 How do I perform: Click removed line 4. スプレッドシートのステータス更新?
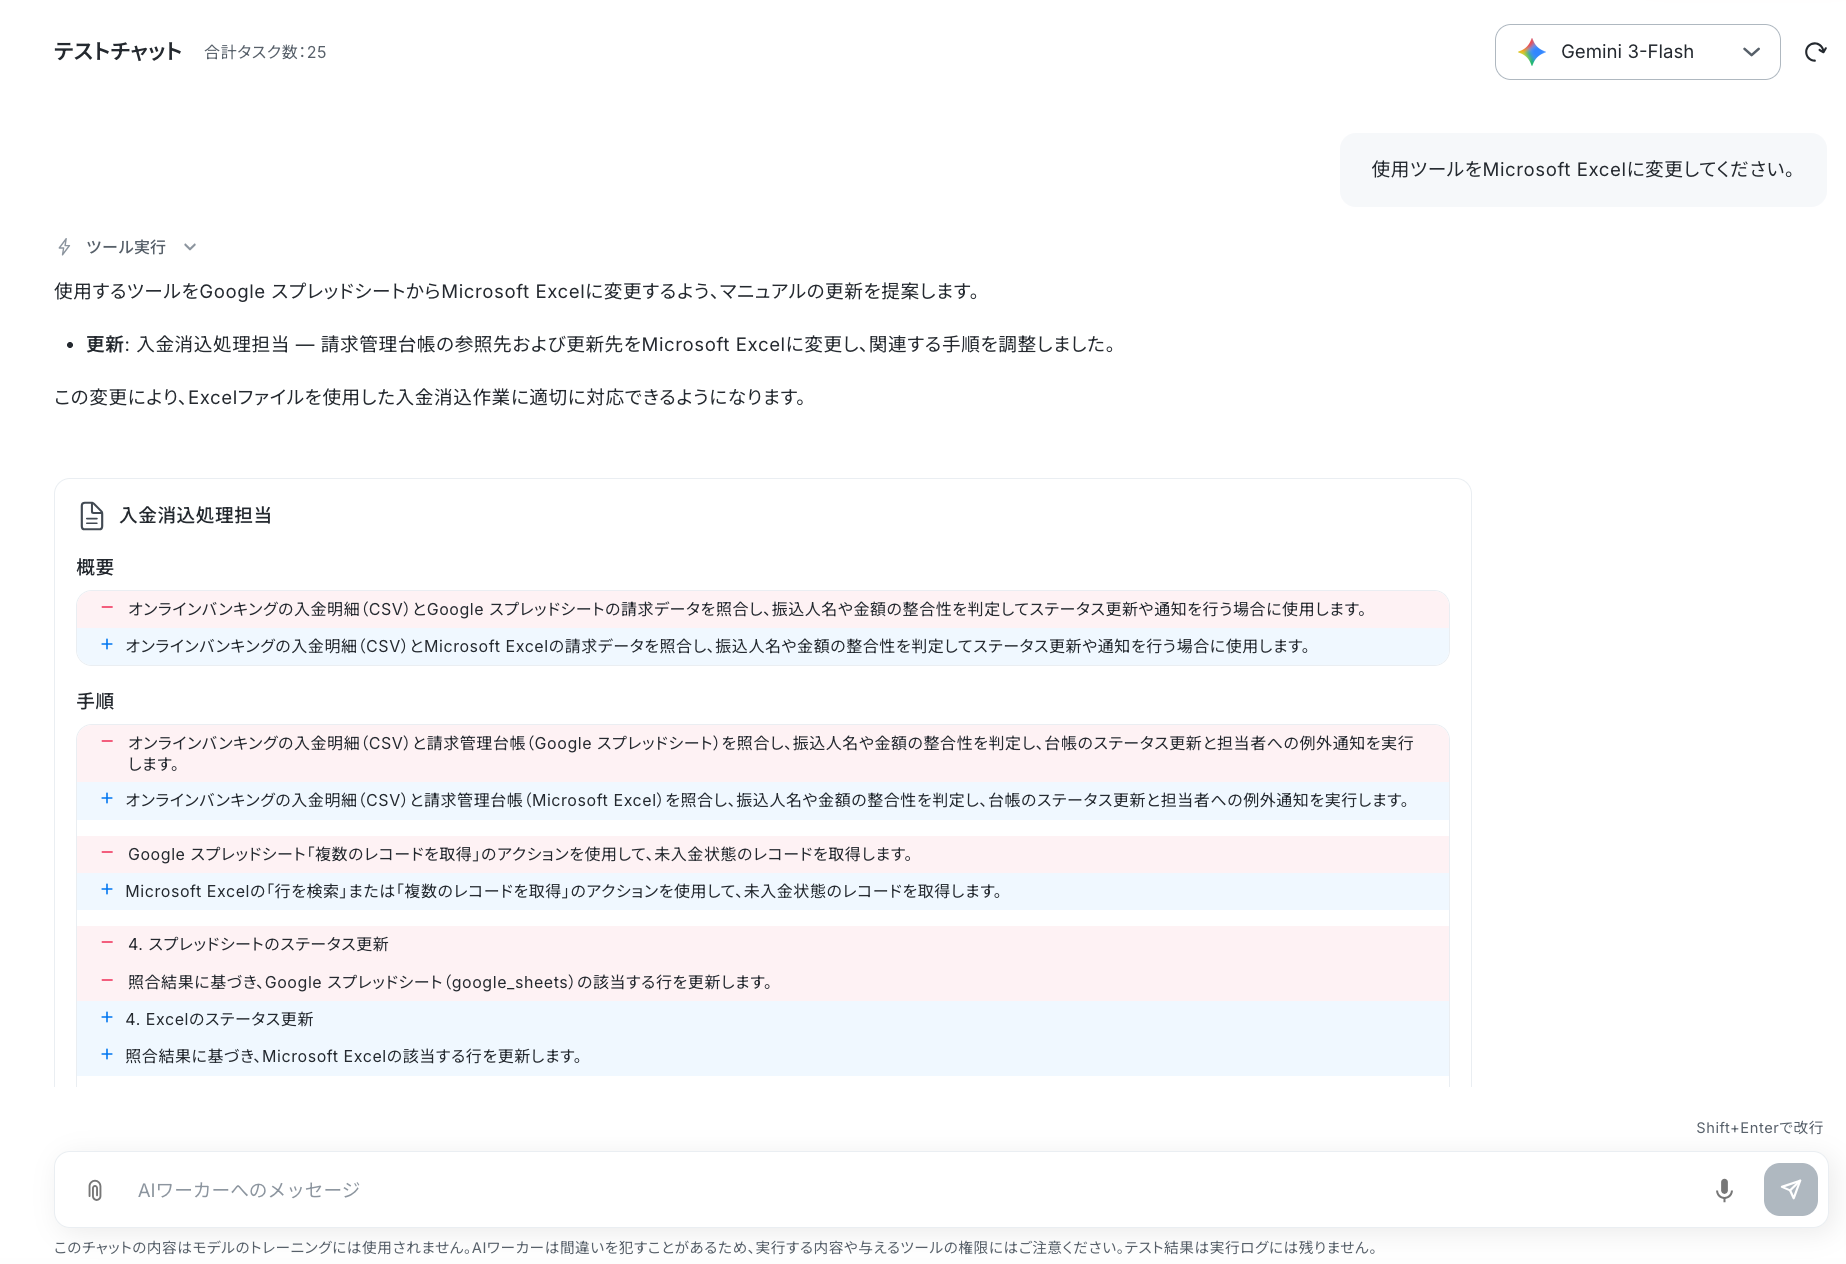click(763, 944)
